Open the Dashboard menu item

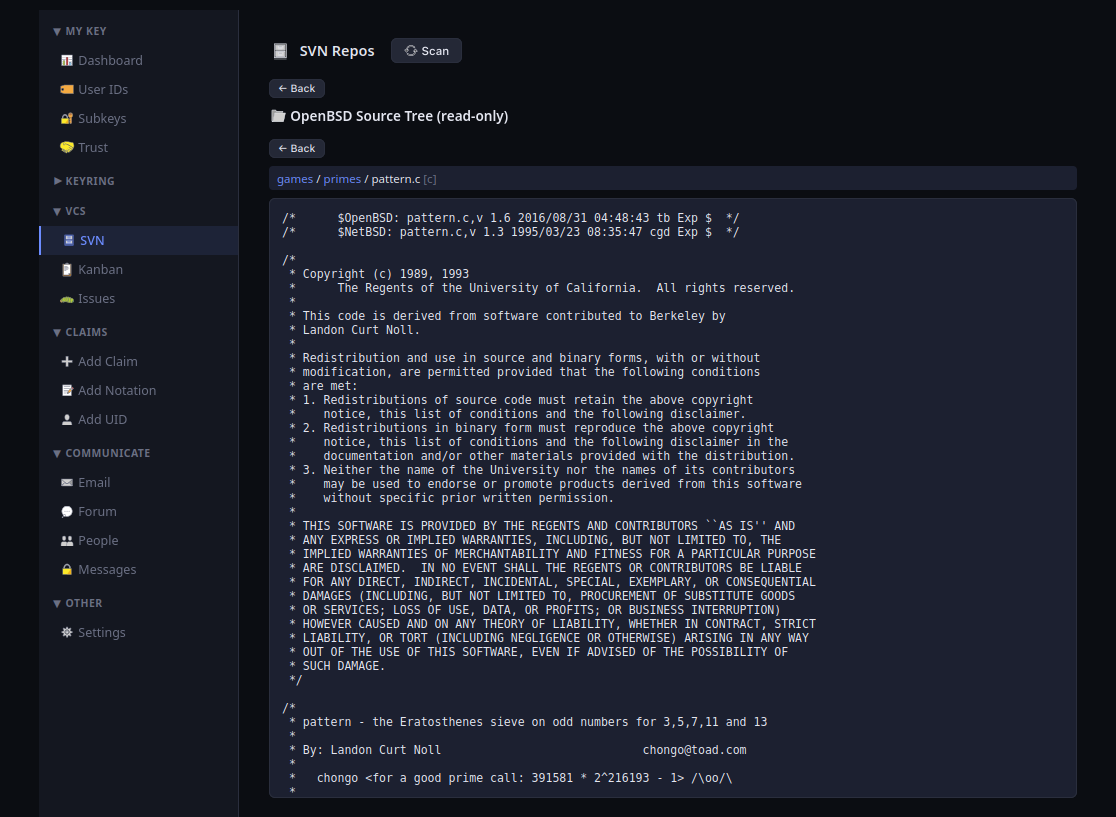point(139,60)
